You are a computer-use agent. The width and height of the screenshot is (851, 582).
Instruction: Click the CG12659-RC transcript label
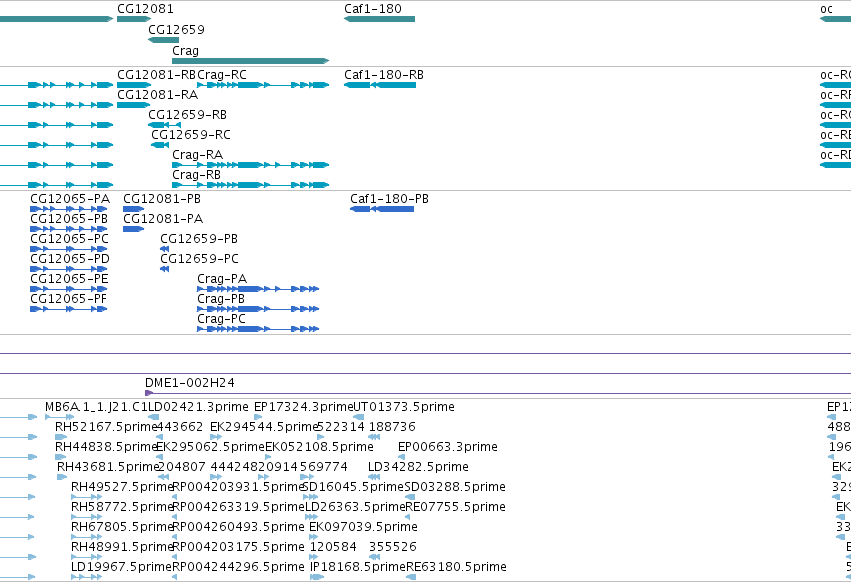click(190, 135)
